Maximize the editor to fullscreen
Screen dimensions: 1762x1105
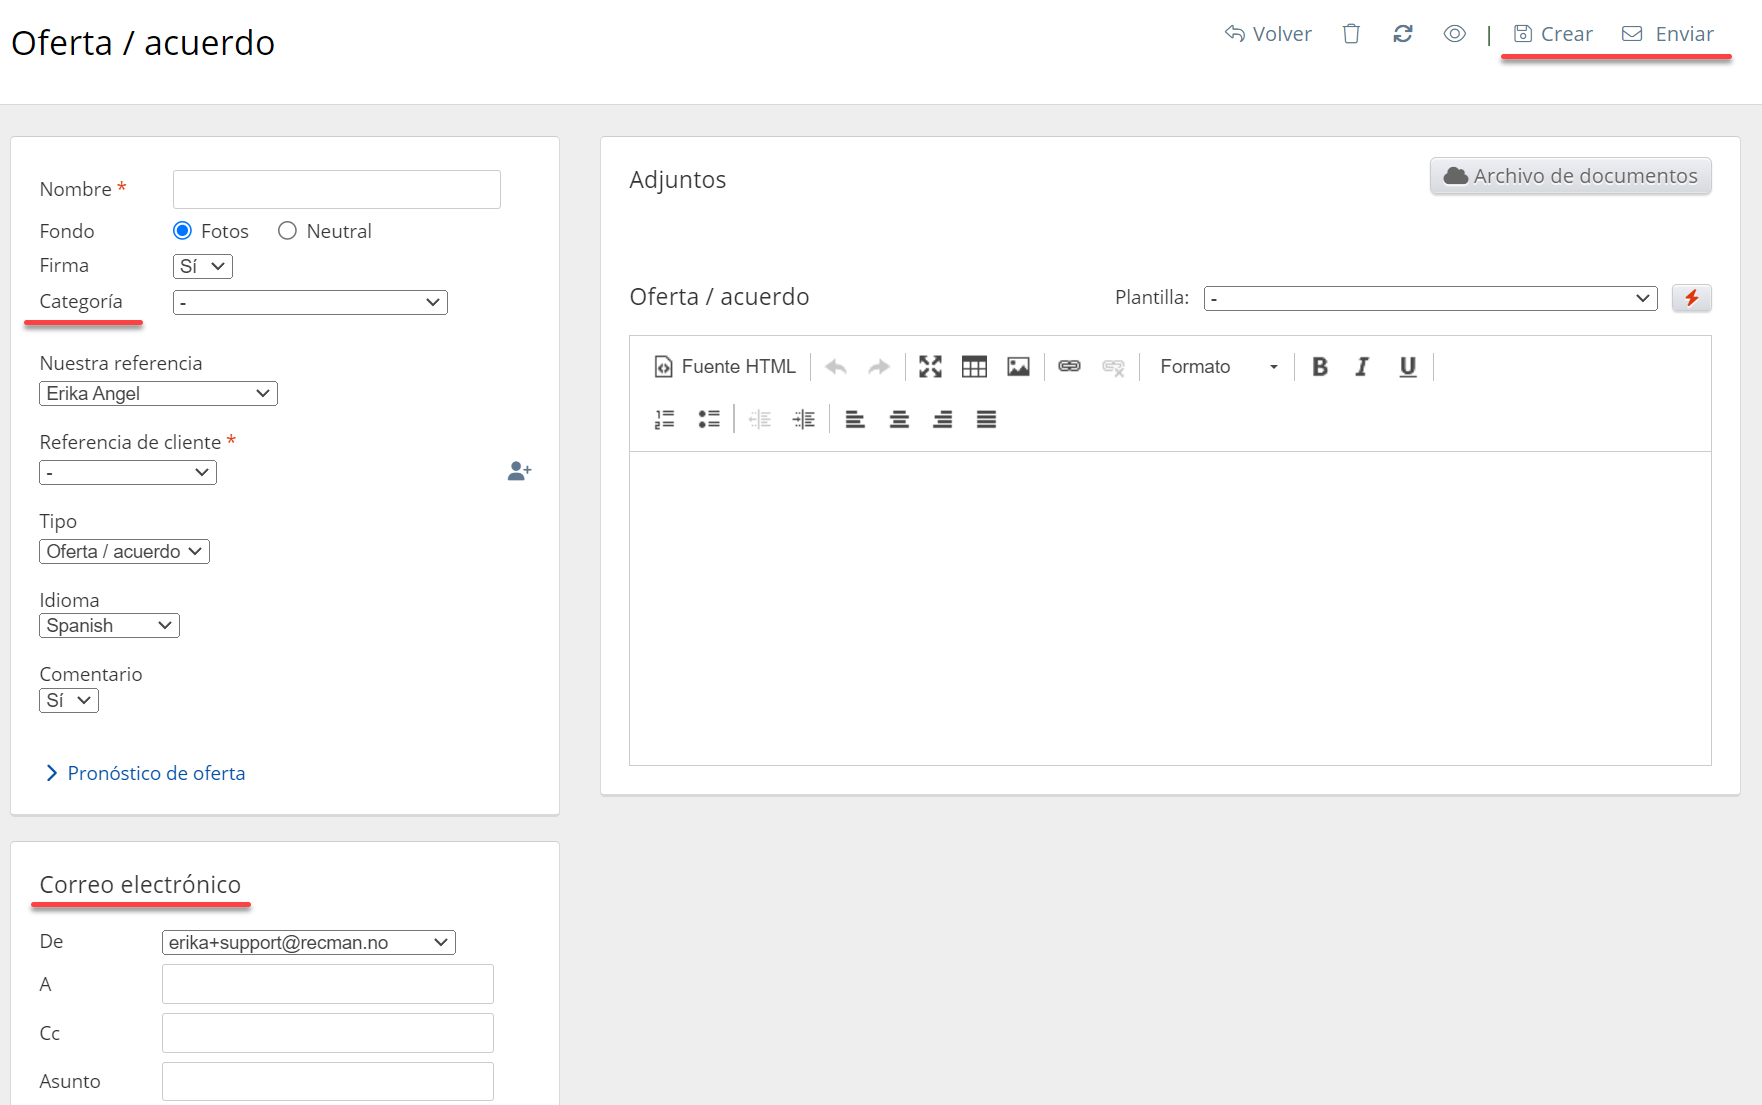(x=930, y=367)
